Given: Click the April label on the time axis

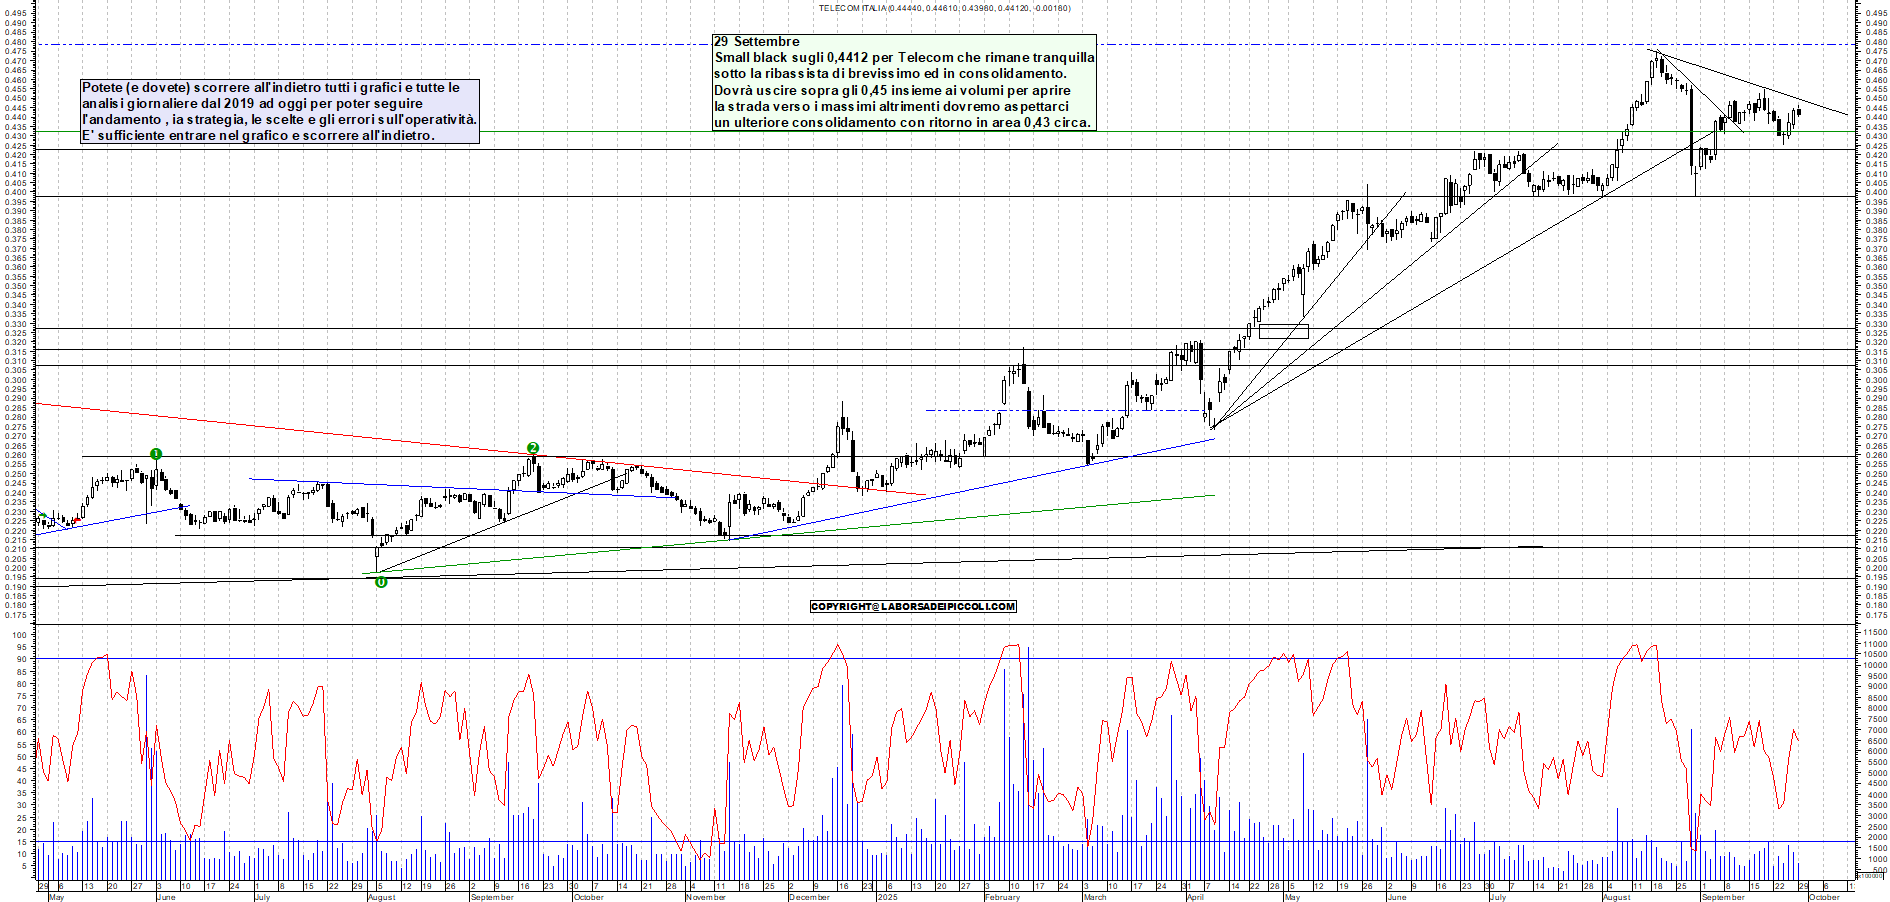Looking at the screenshot, I should tap(1195, 897).
